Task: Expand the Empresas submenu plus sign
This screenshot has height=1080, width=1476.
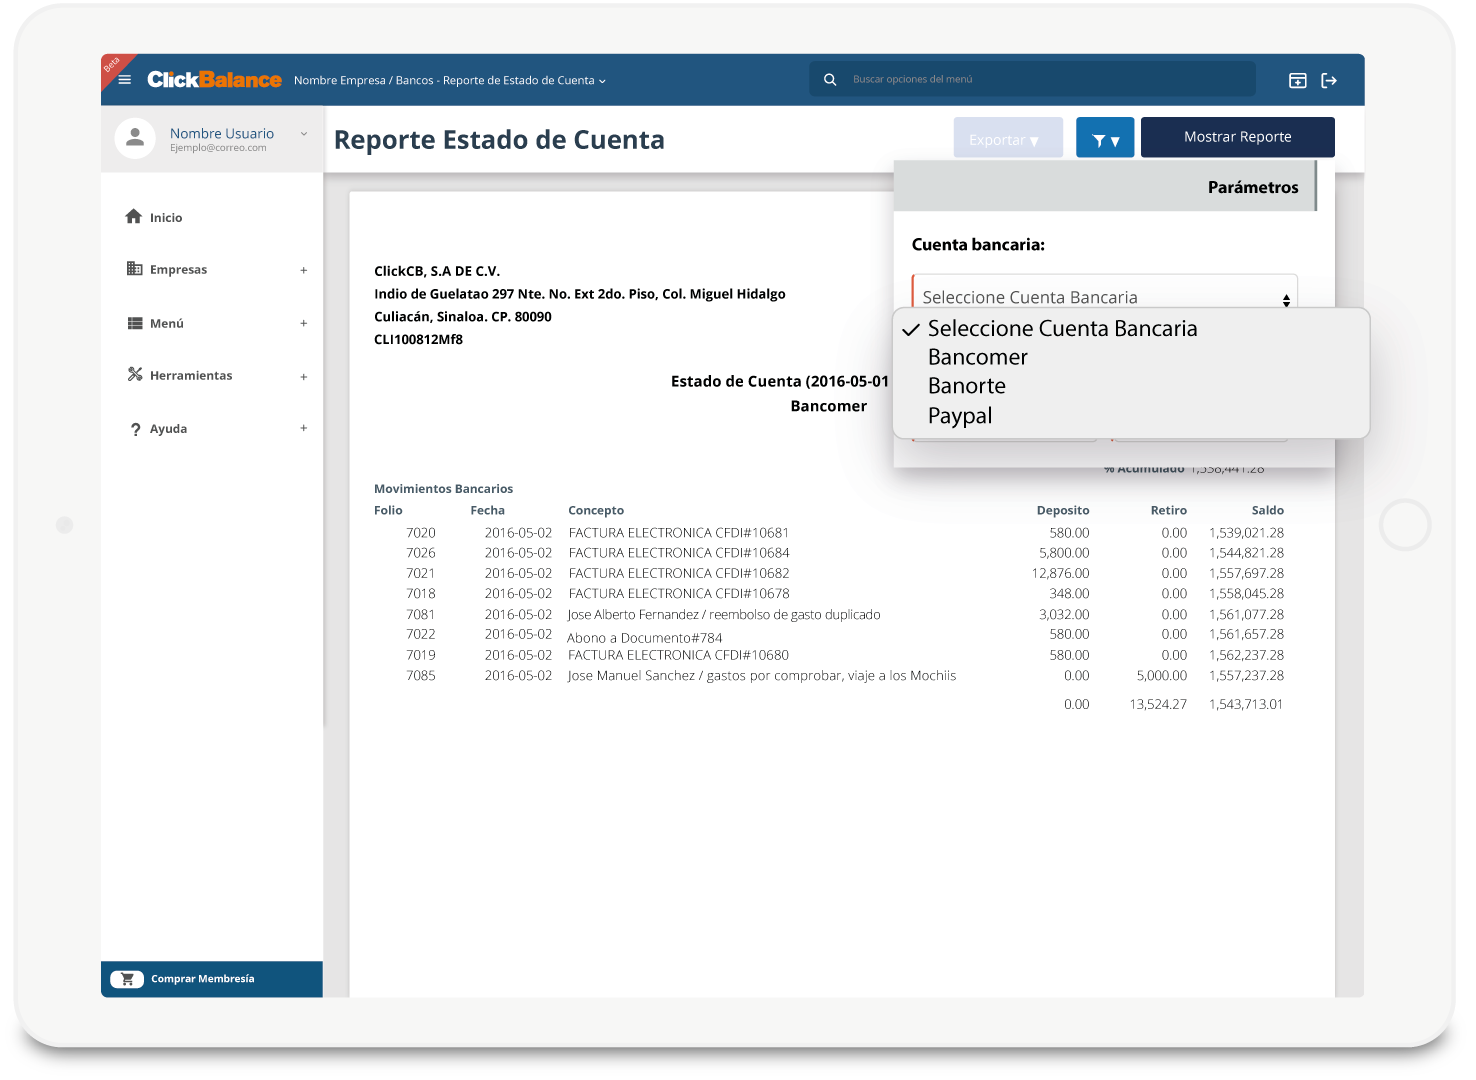Action: (304, 270)
